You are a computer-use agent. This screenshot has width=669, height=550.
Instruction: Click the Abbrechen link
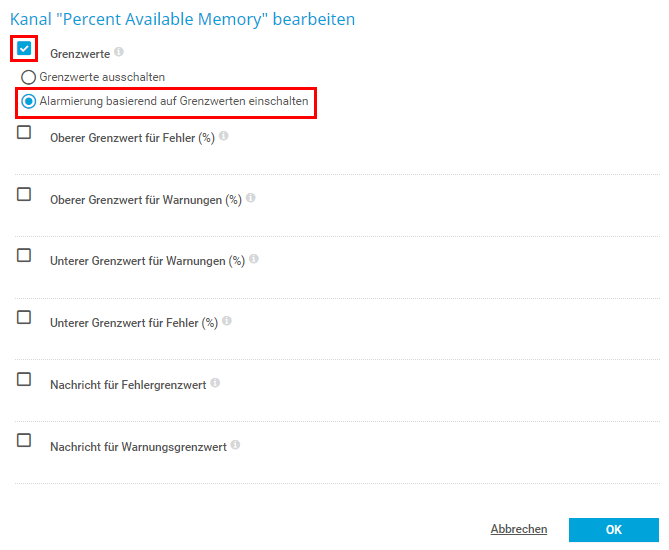[518, 529]
